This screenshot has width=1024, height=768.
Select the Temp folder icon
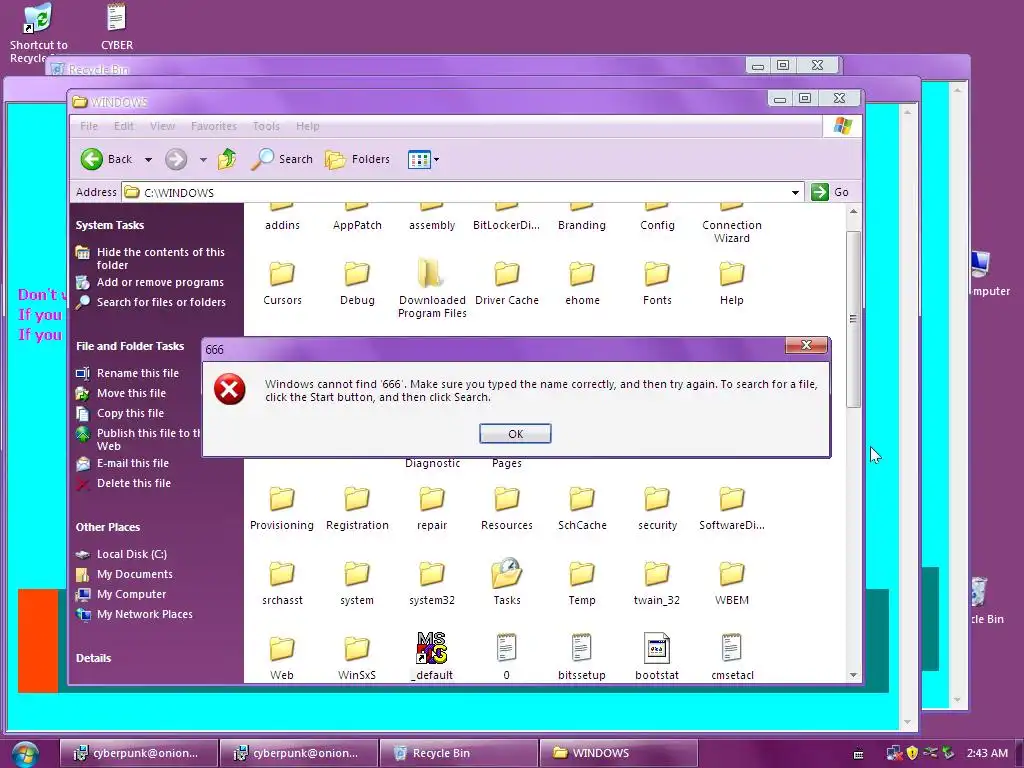click(x=582, y=574)
